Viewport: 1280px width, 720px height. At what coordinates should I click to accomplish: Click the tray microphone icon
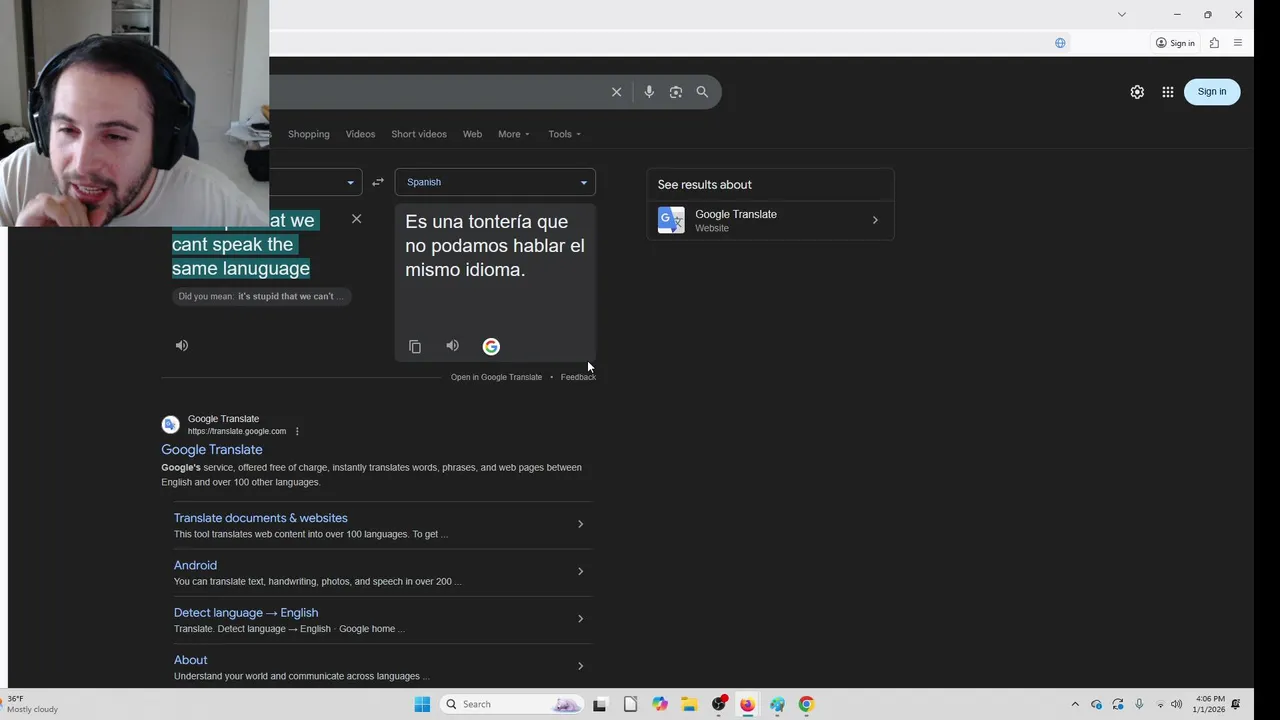pyautogui.click(x=1139, y=704)
